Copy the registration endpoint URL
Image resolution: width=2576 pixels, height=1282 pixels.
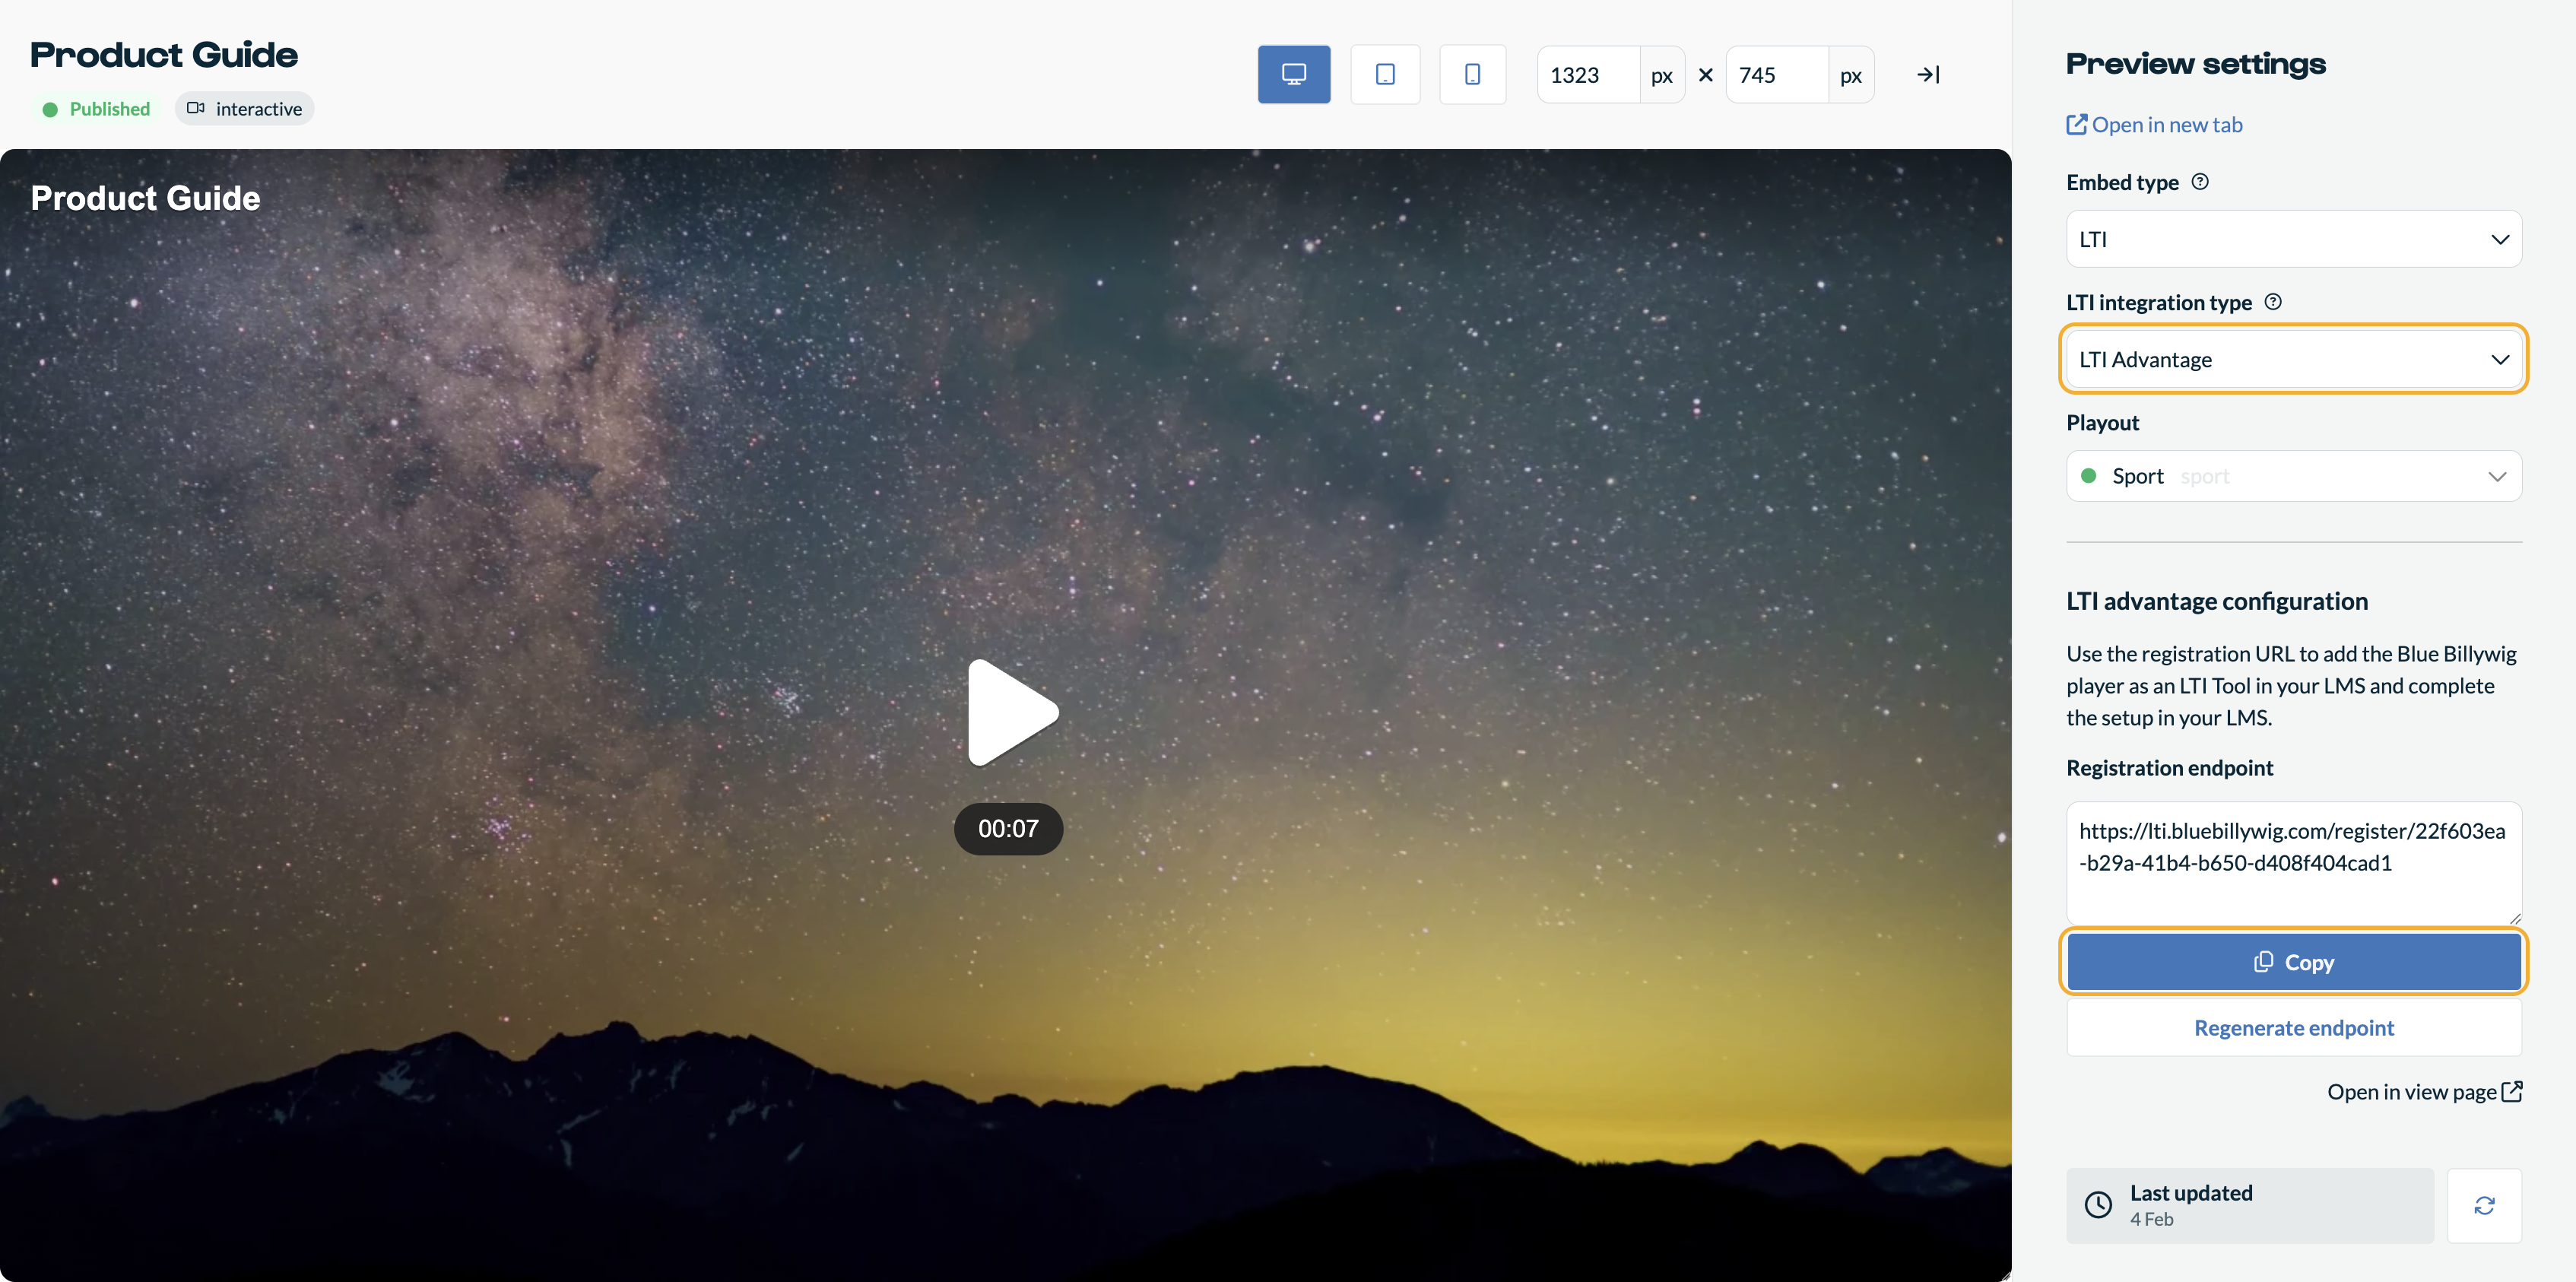(2293, 962)
